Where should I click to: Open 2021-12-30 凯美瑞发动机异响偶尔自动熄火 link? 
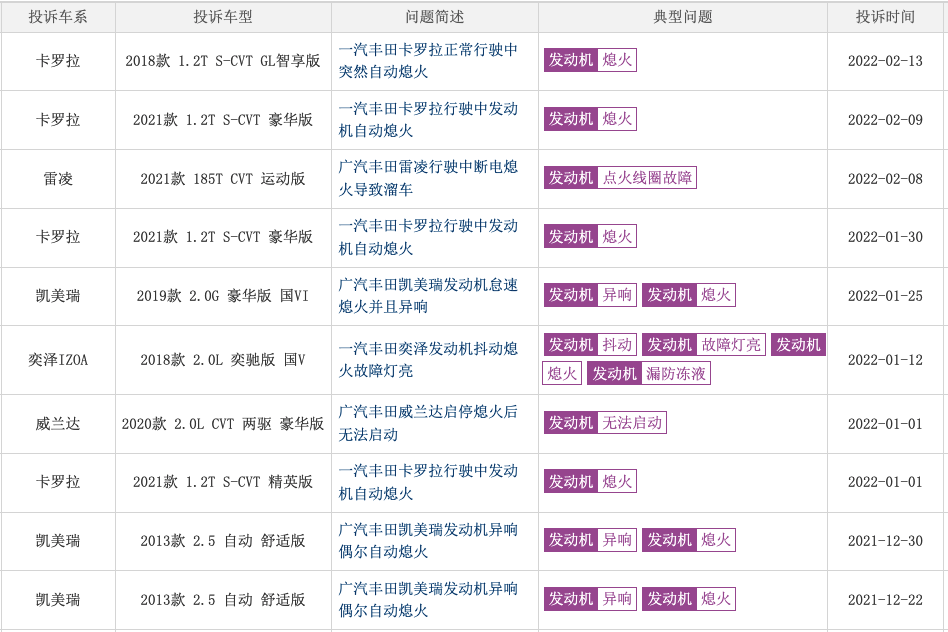[x=428, y=541]
